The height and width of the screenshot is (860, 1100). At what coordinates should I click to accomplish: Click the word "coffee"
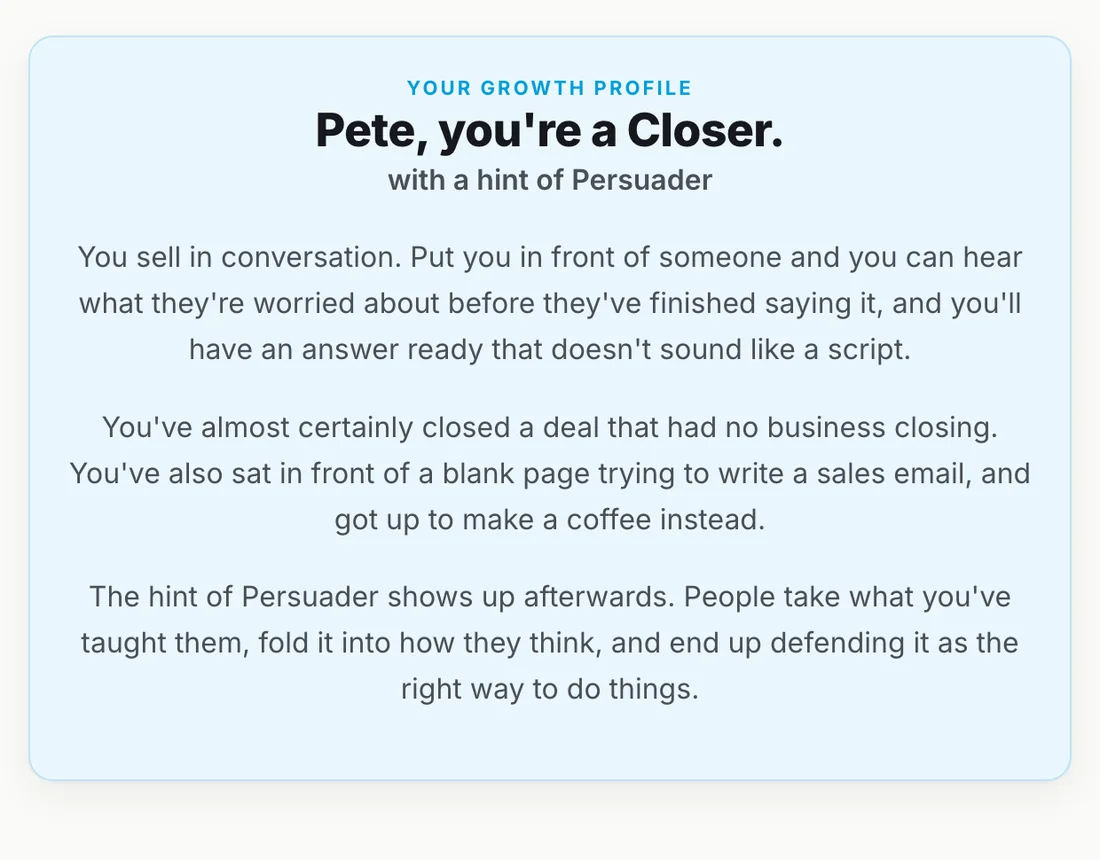[609, 520]
